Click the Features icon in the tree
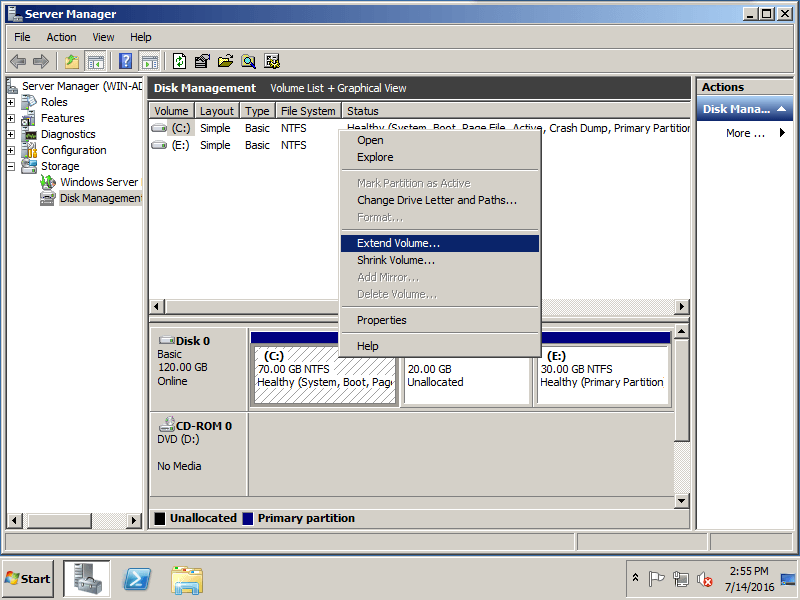 coord(29,118)
